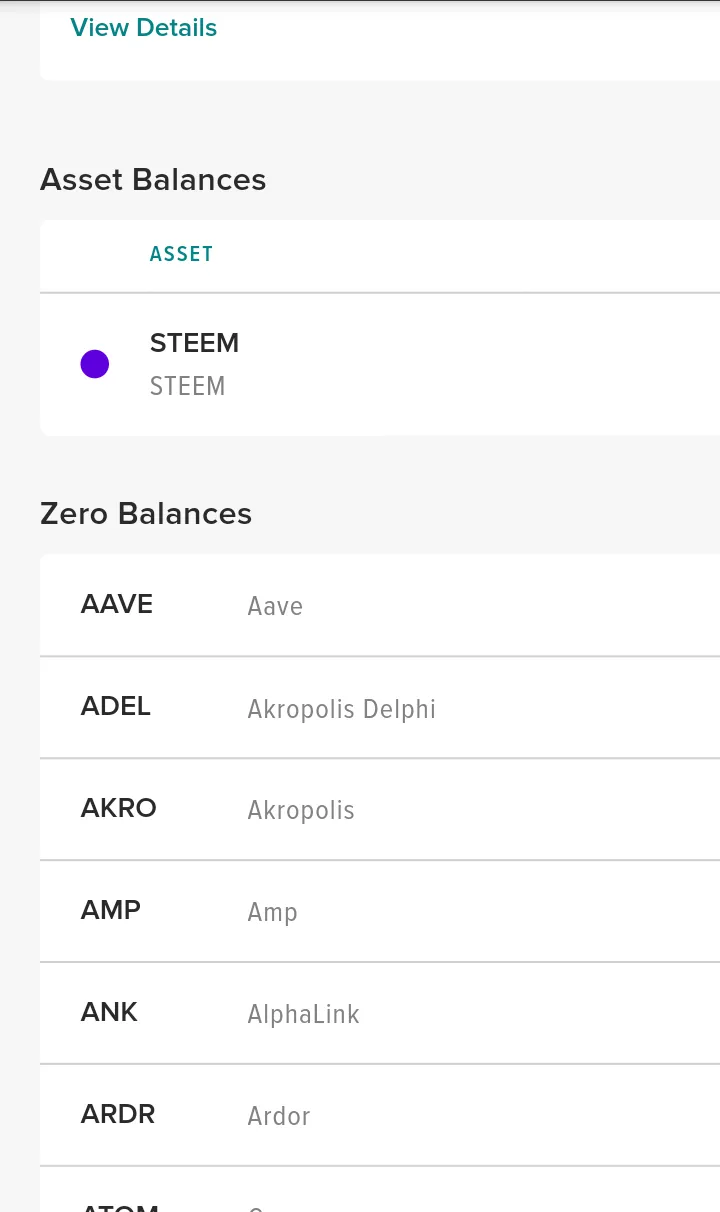720x1212 pixels.
Task: Select the Akropolis Delphi asset name
Action: [342, 709]
